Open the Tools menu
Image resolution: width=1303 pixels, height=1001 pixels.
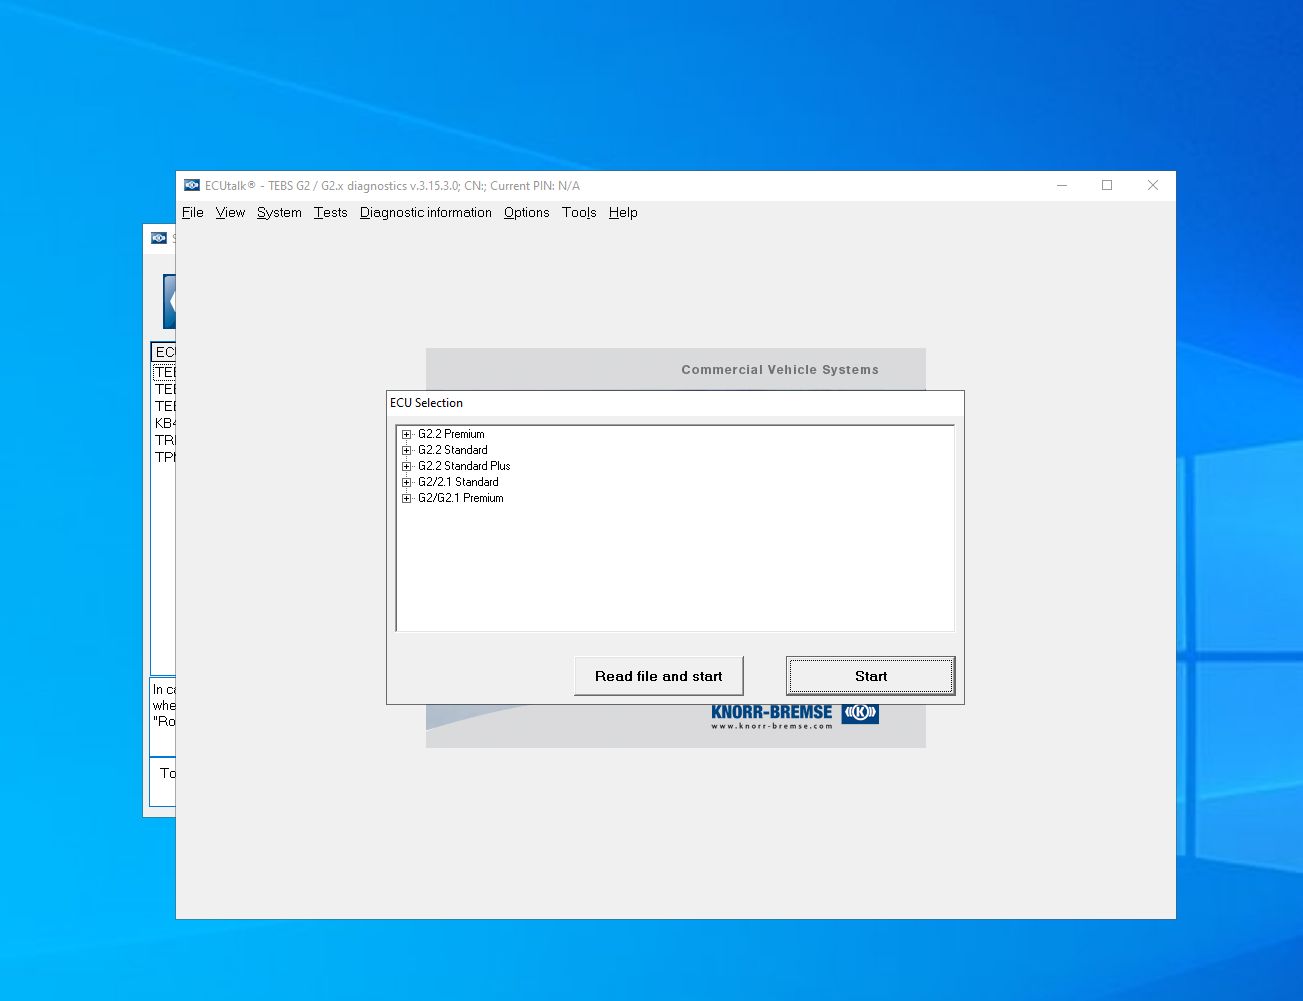578,212
